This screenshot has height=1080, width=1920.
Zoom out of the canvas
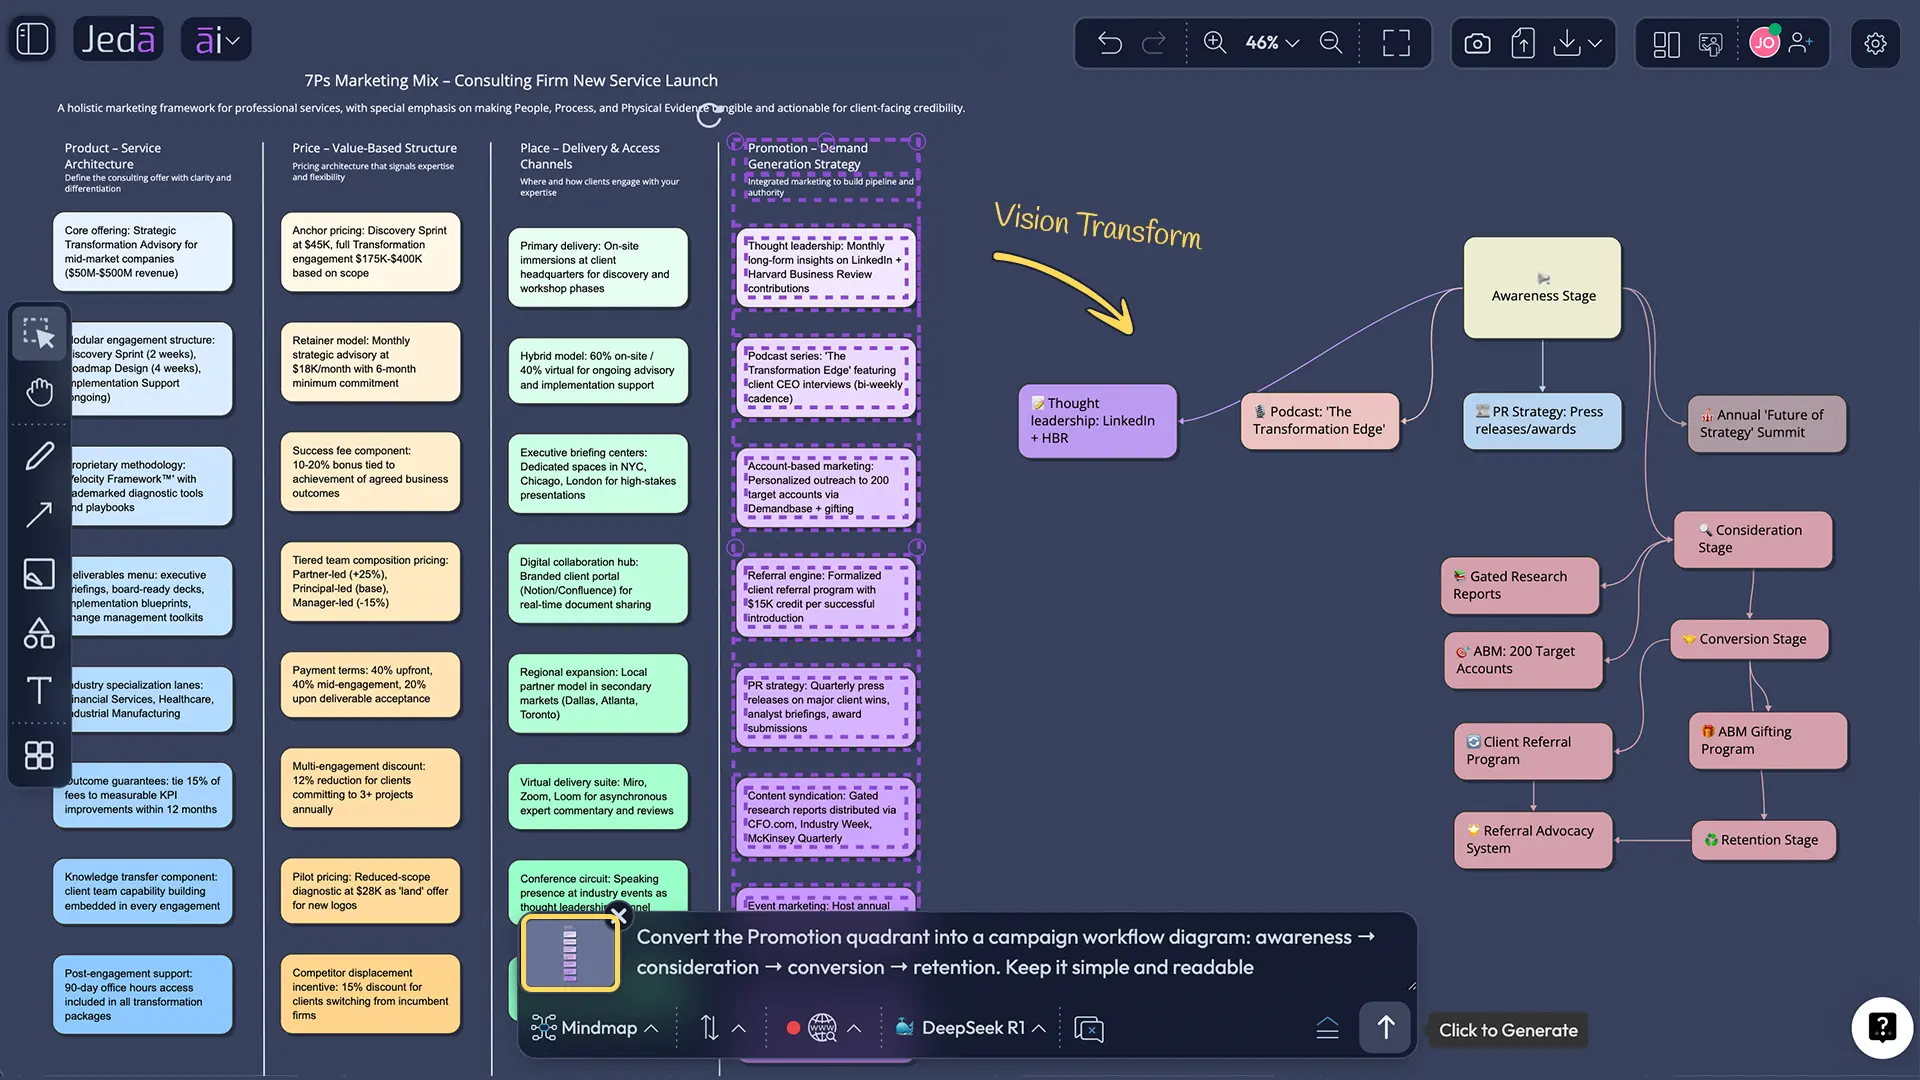pos(1331,43)
